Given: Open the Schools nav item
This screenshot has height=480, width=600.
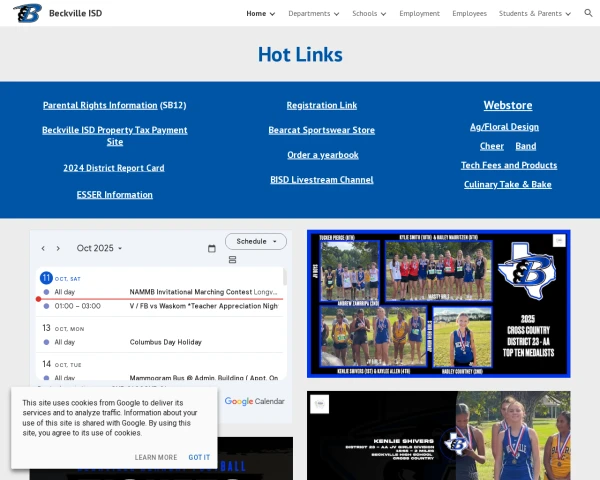Looking at the screenshot, I should (x=365, y=13).
